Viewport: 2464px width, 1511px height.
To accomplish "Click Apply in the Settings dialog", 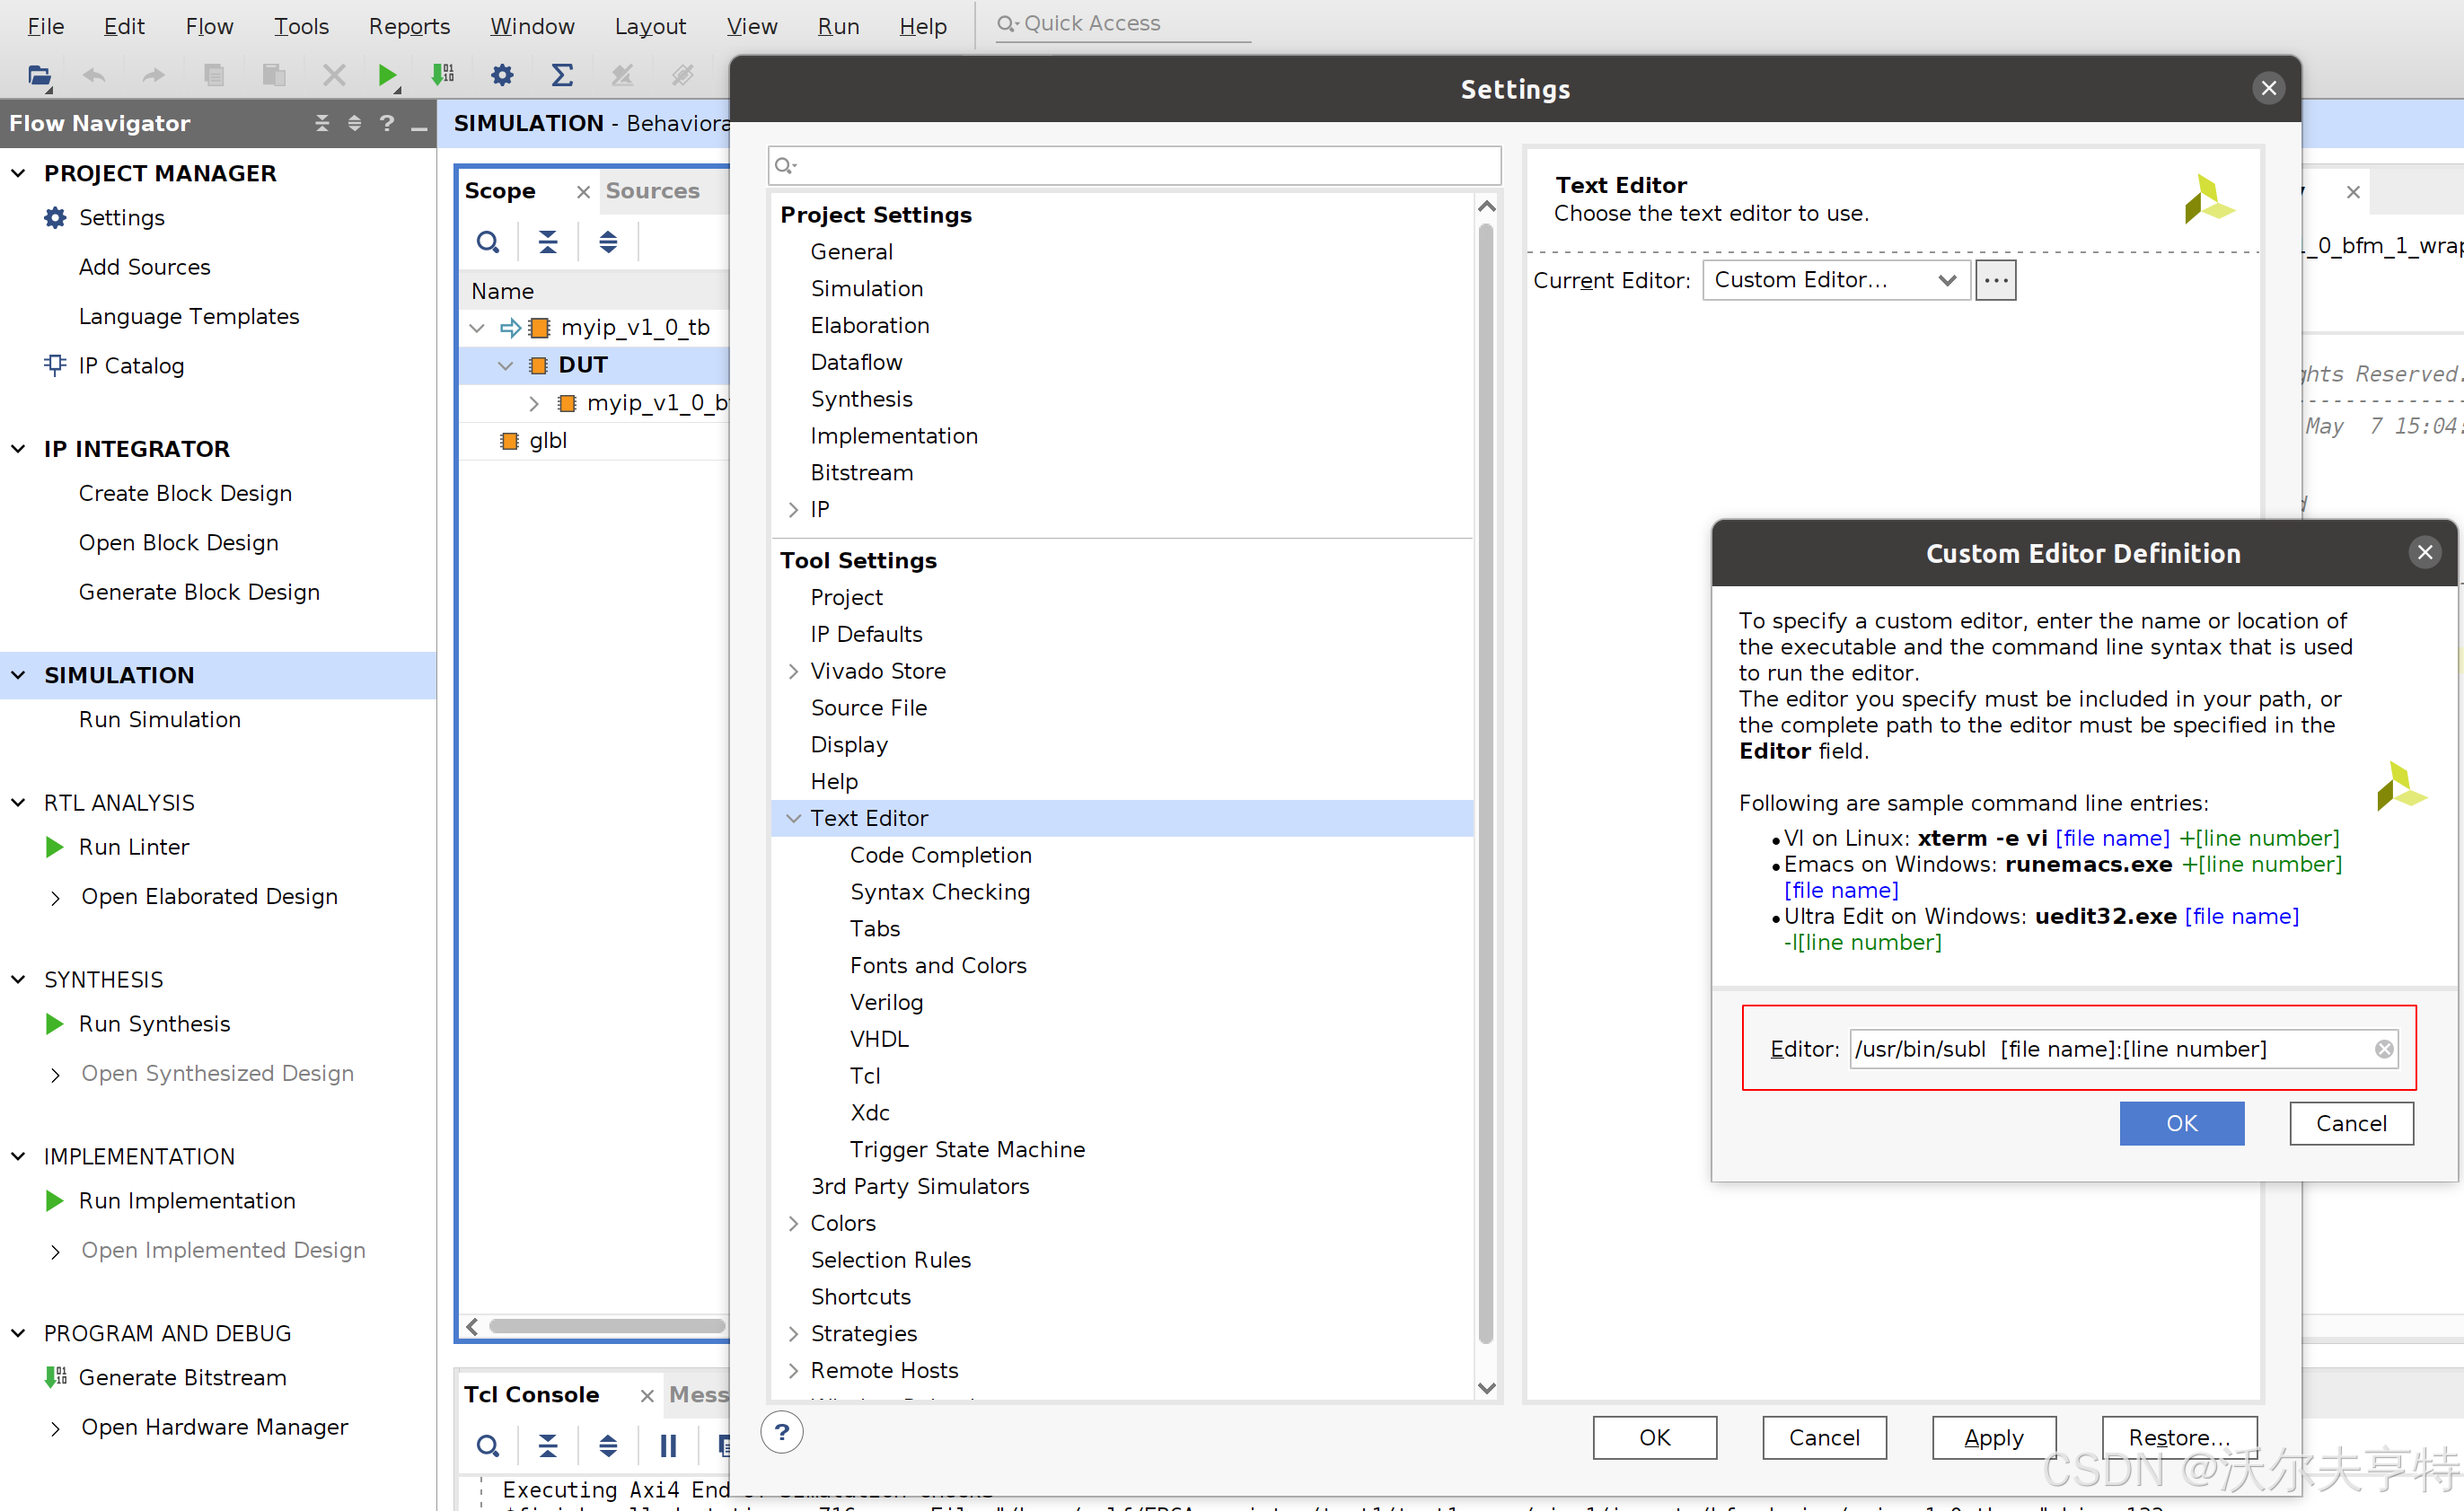I will click(1993, 1437).
